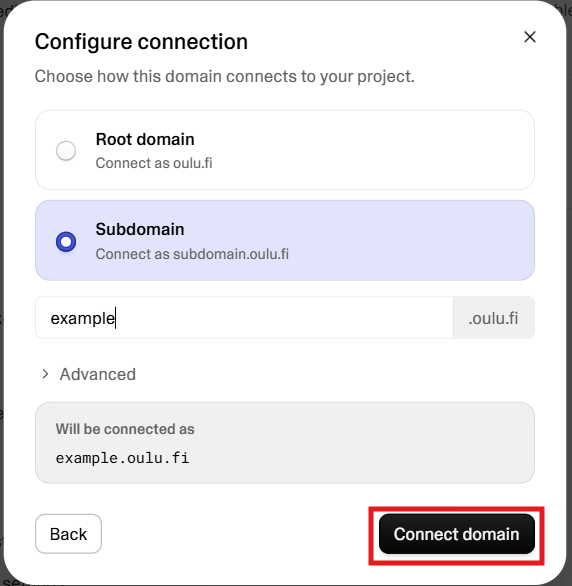Click the example.oulu.fi preview text
572x586 pixels.
122,458
